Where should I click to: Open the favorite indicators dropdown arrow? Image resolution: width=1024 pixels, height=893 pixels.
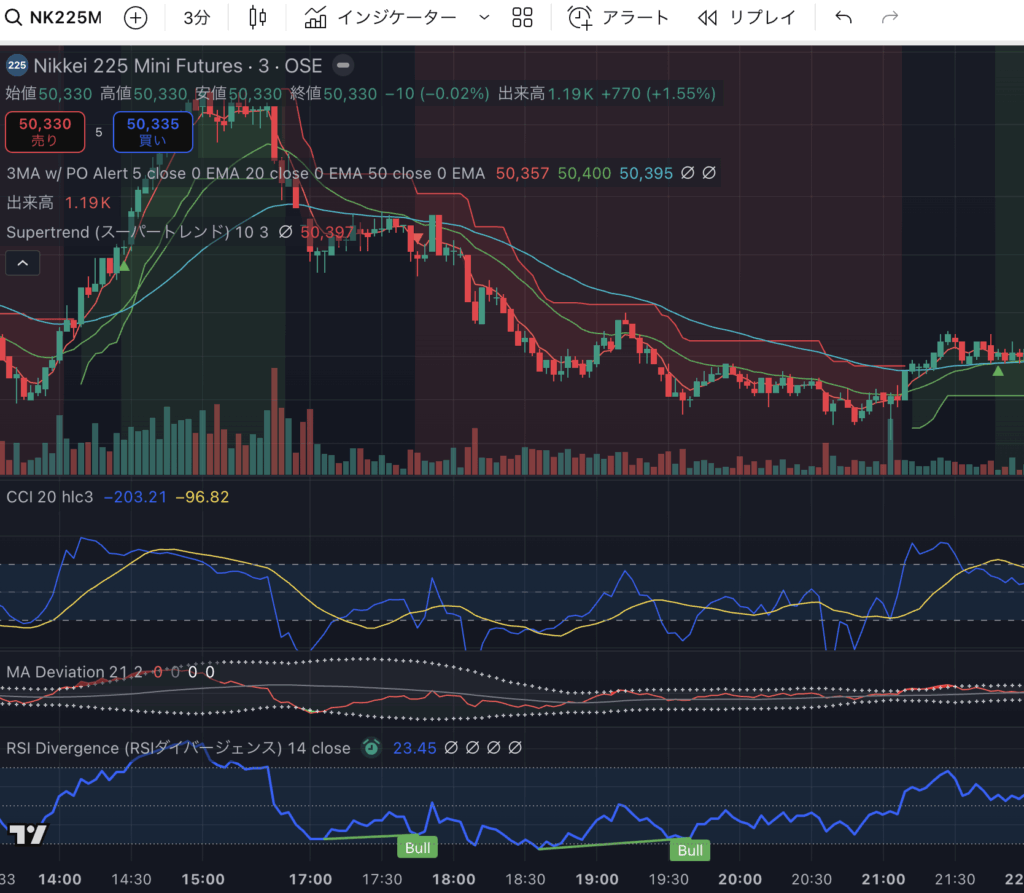click(485, 18)
